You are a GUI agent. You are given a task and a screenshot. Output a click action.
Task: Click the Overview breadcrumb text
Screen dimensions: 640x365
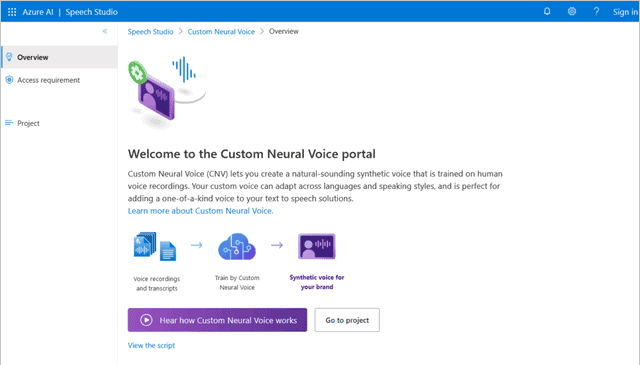pos(284,31)
